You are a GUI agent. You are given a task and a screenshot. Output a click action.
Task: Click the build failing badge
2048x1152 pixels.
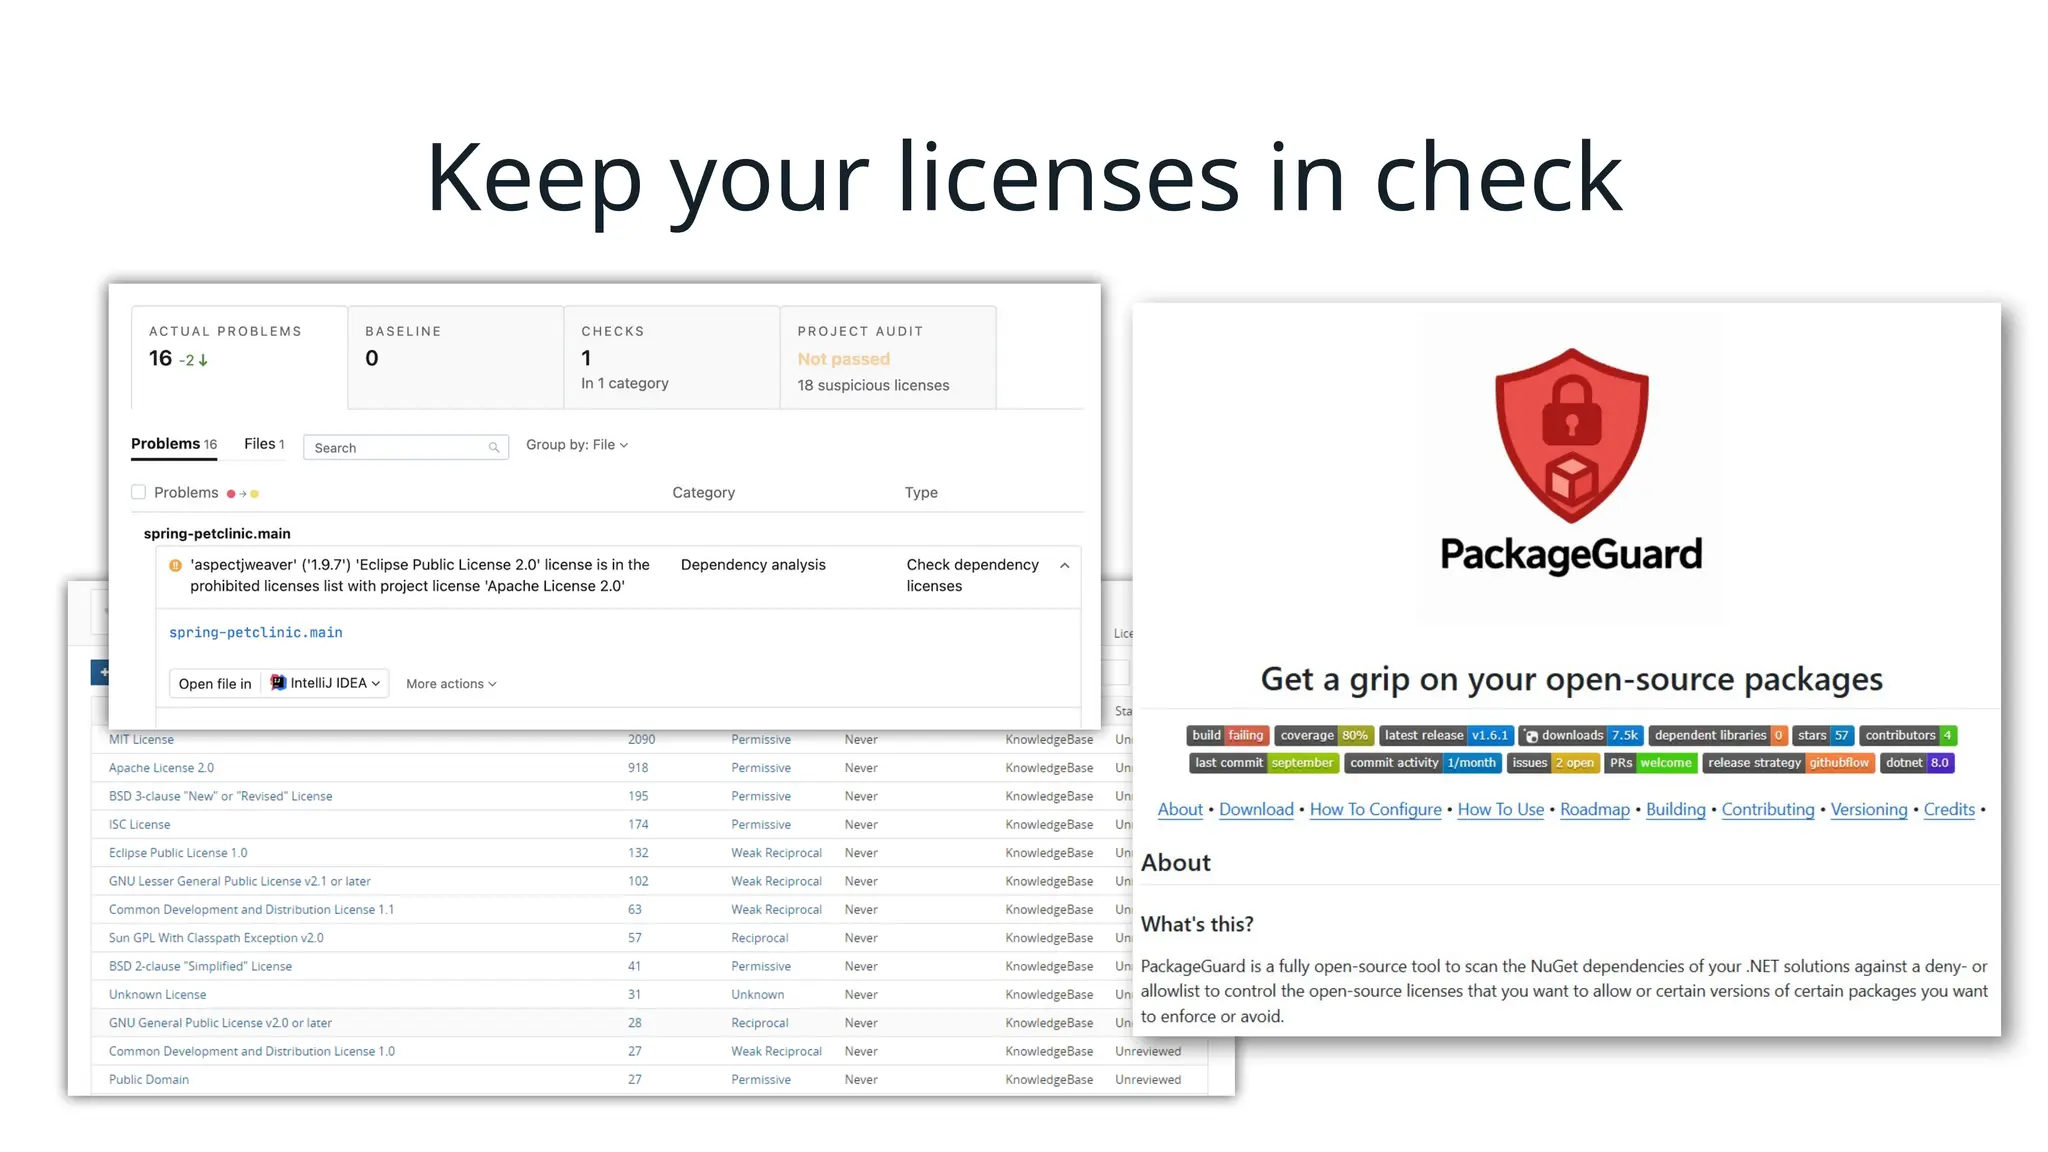click(x=1228, y=736)
